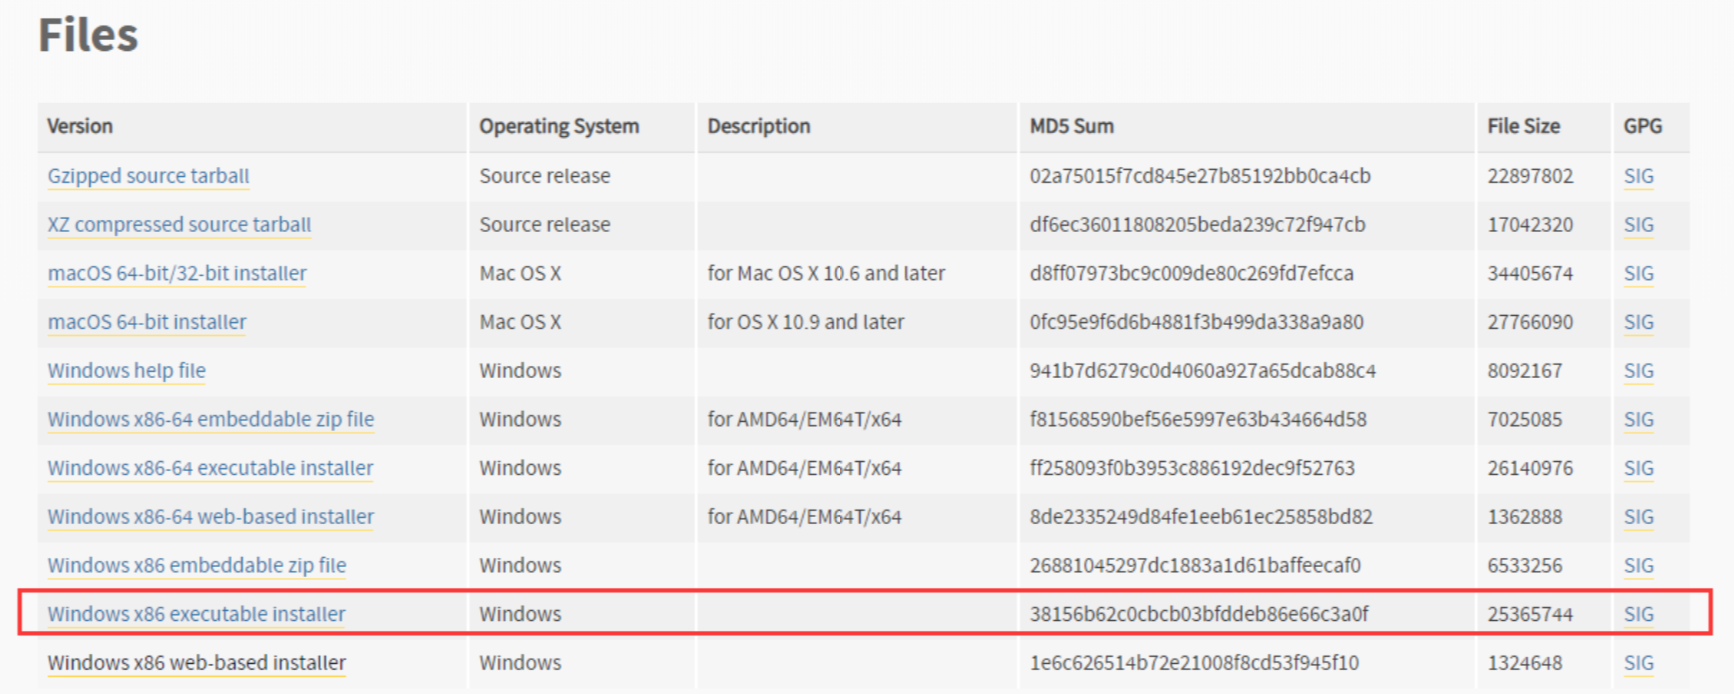
Task: Open SIG for Windows x86 executable installer
Action: [x=1638, y=614]
